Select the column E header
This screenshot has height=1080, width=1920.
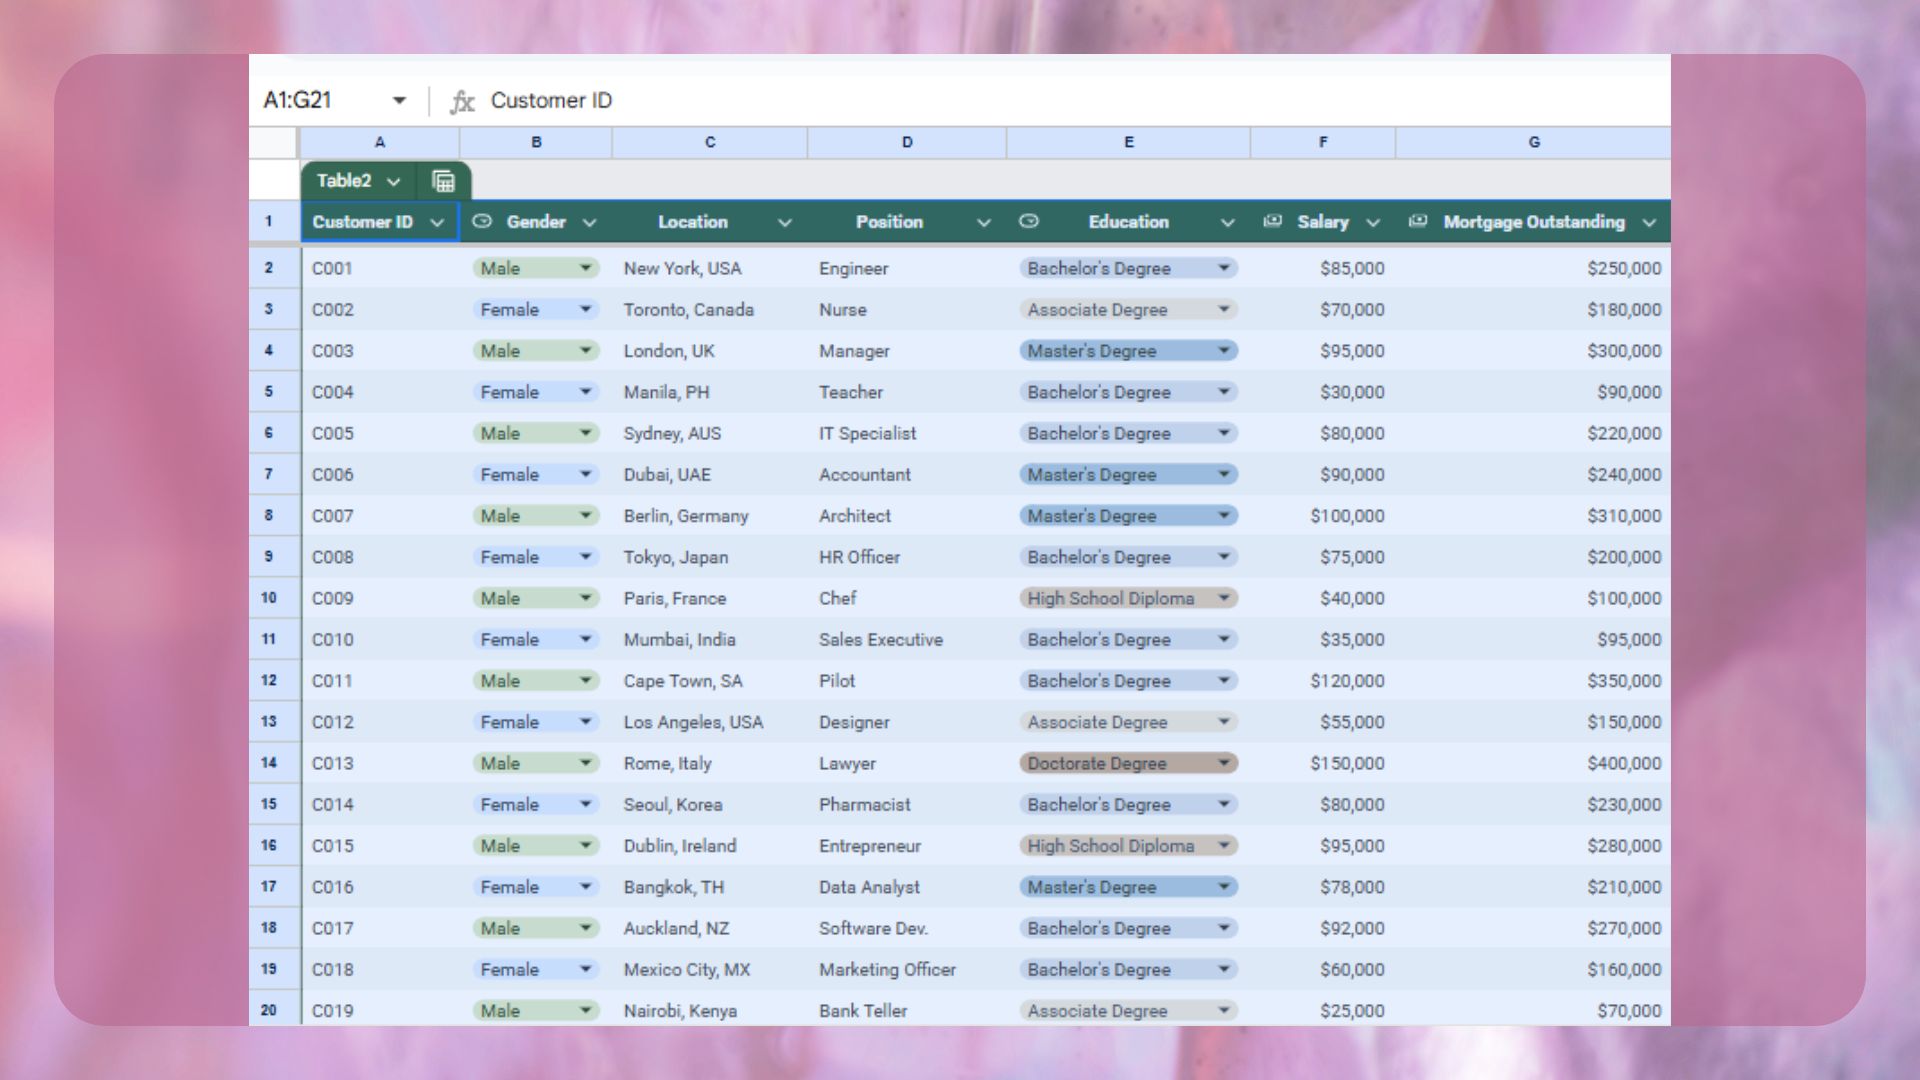(1128, 142)
